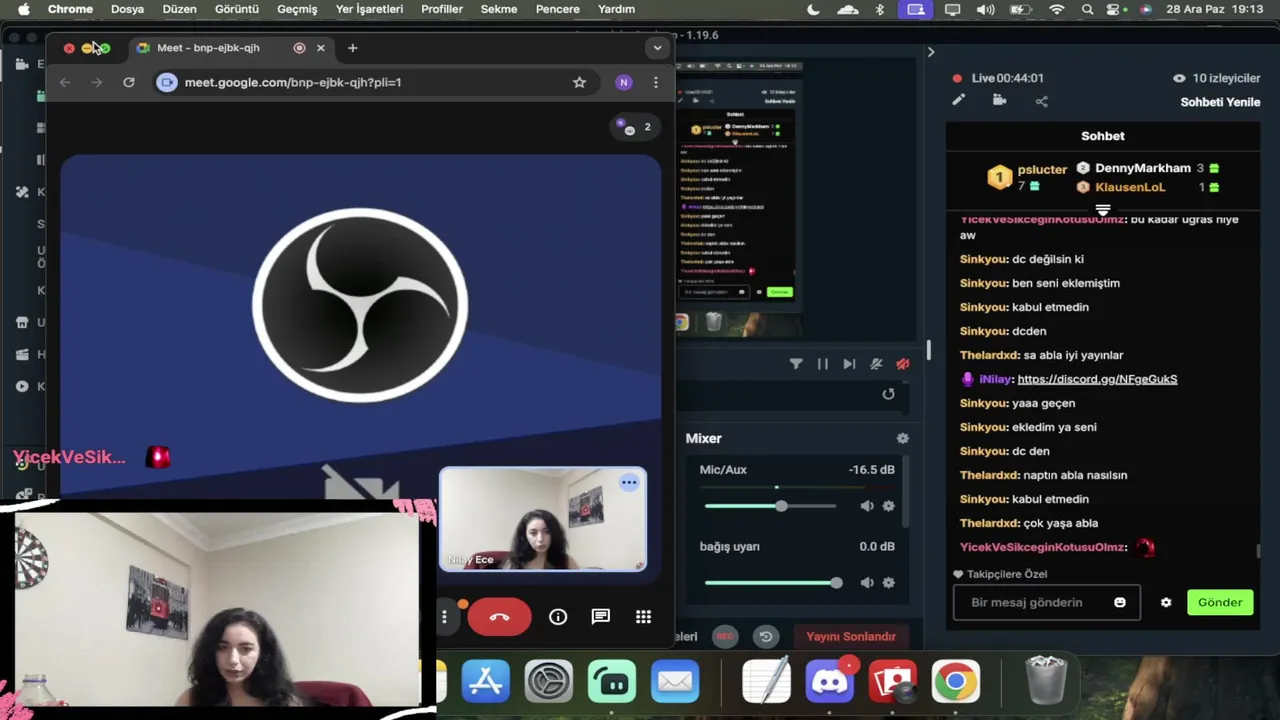Toggle the red muted alerts icon
The height and width of the screenshot is (720, 1280).
[902, 364]
